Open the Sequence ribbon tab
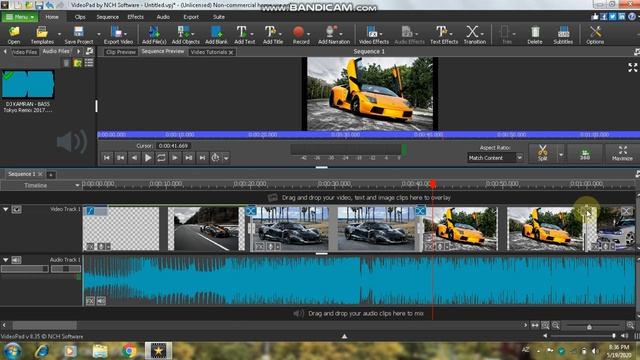The width and height of the screenshot is (640, 360). [107, 17]
